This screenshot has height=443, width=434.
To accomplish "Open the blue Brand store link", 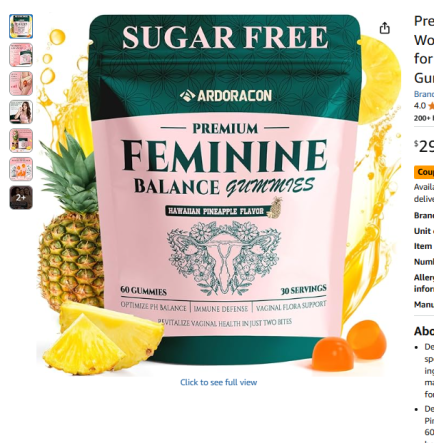I will (424, 94).
